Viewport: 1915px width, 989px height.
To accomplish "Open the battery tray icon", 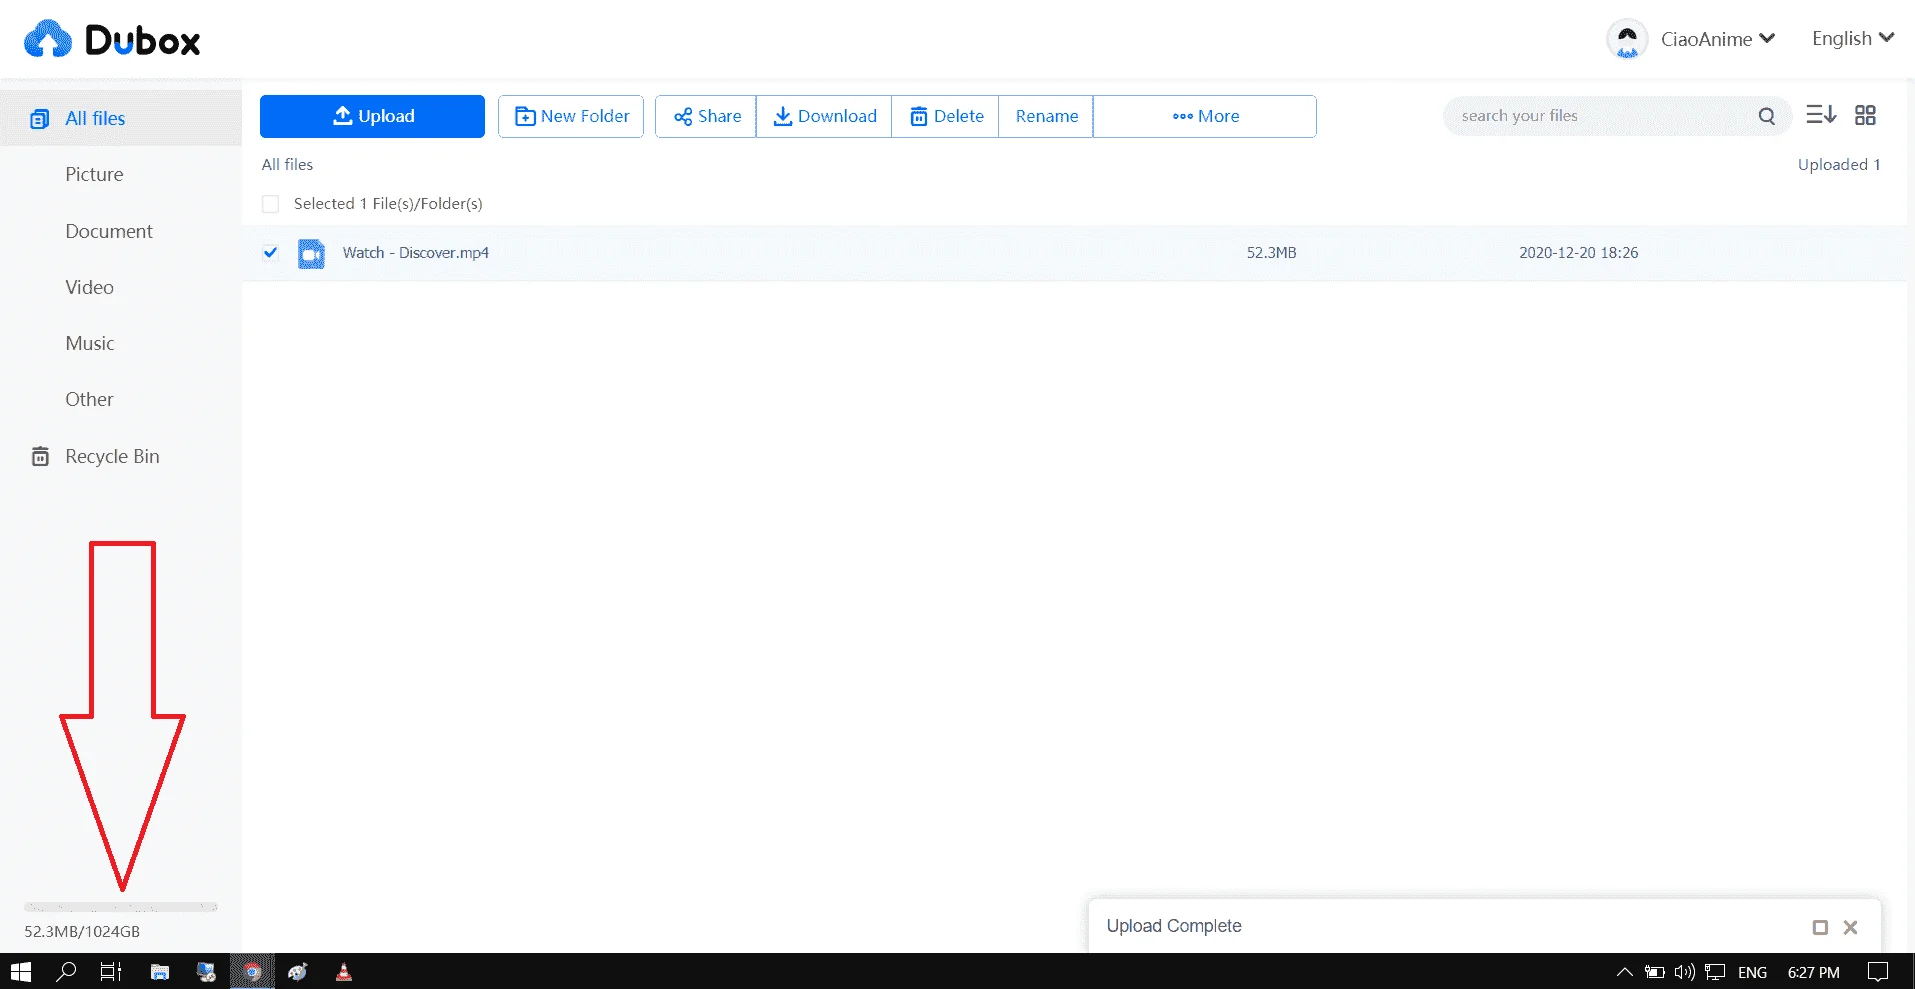I will point(1655,972).
